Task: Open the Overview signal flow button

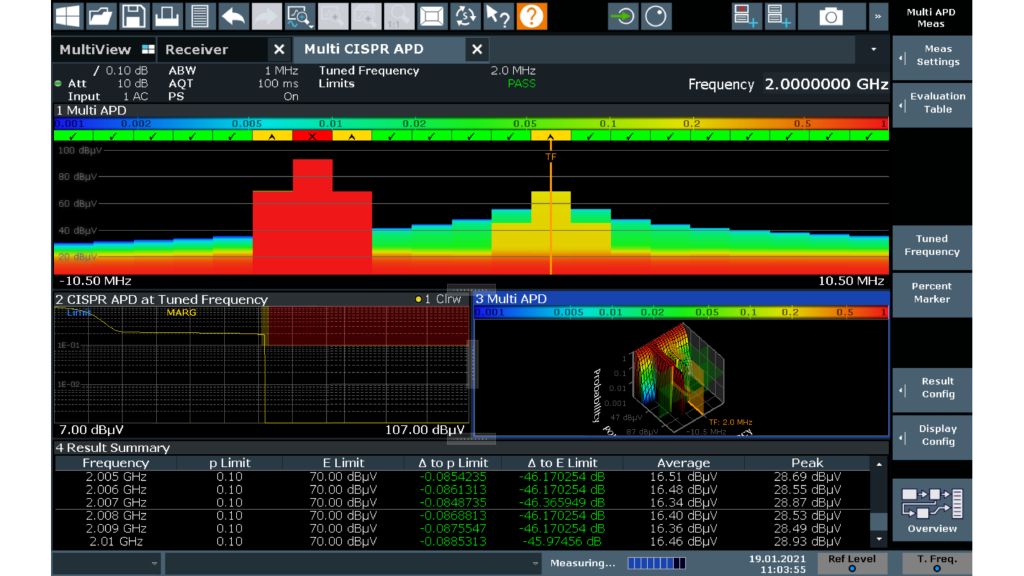Action: click(x=932, y=511)
